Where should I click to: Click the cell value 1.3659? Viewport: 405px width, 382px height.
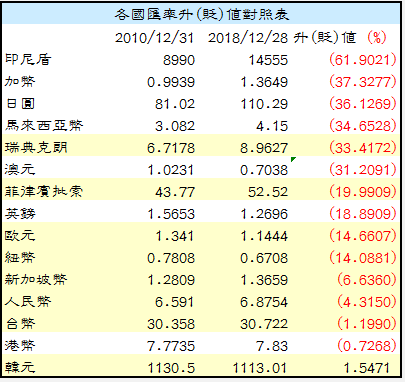pos(264,280)
